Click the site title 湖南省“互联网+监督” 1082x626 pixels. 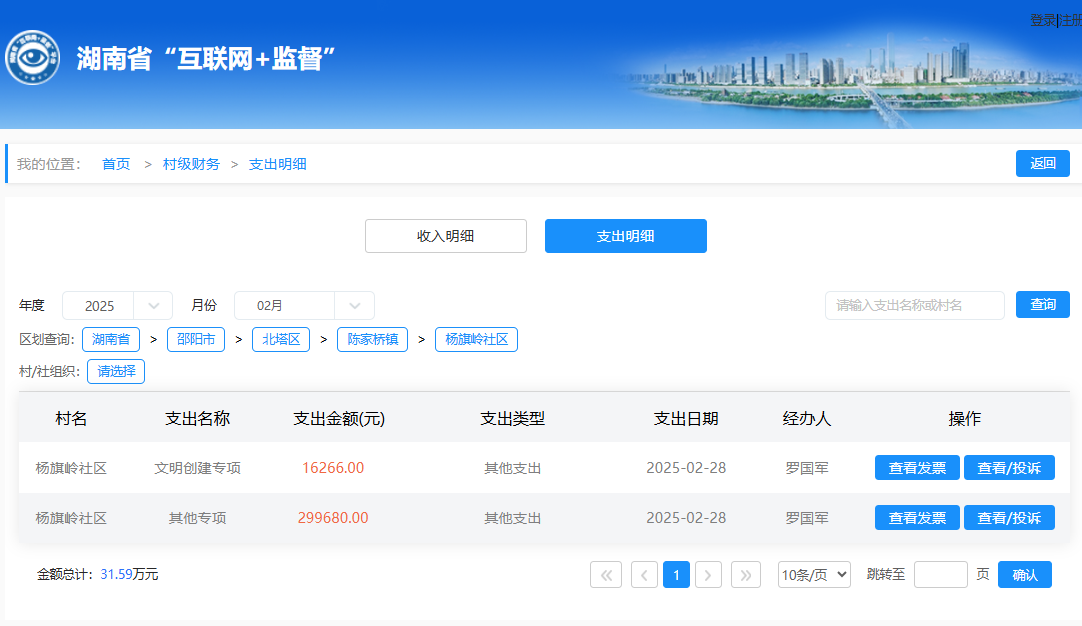pyautogui.click(x=206, y=59)
